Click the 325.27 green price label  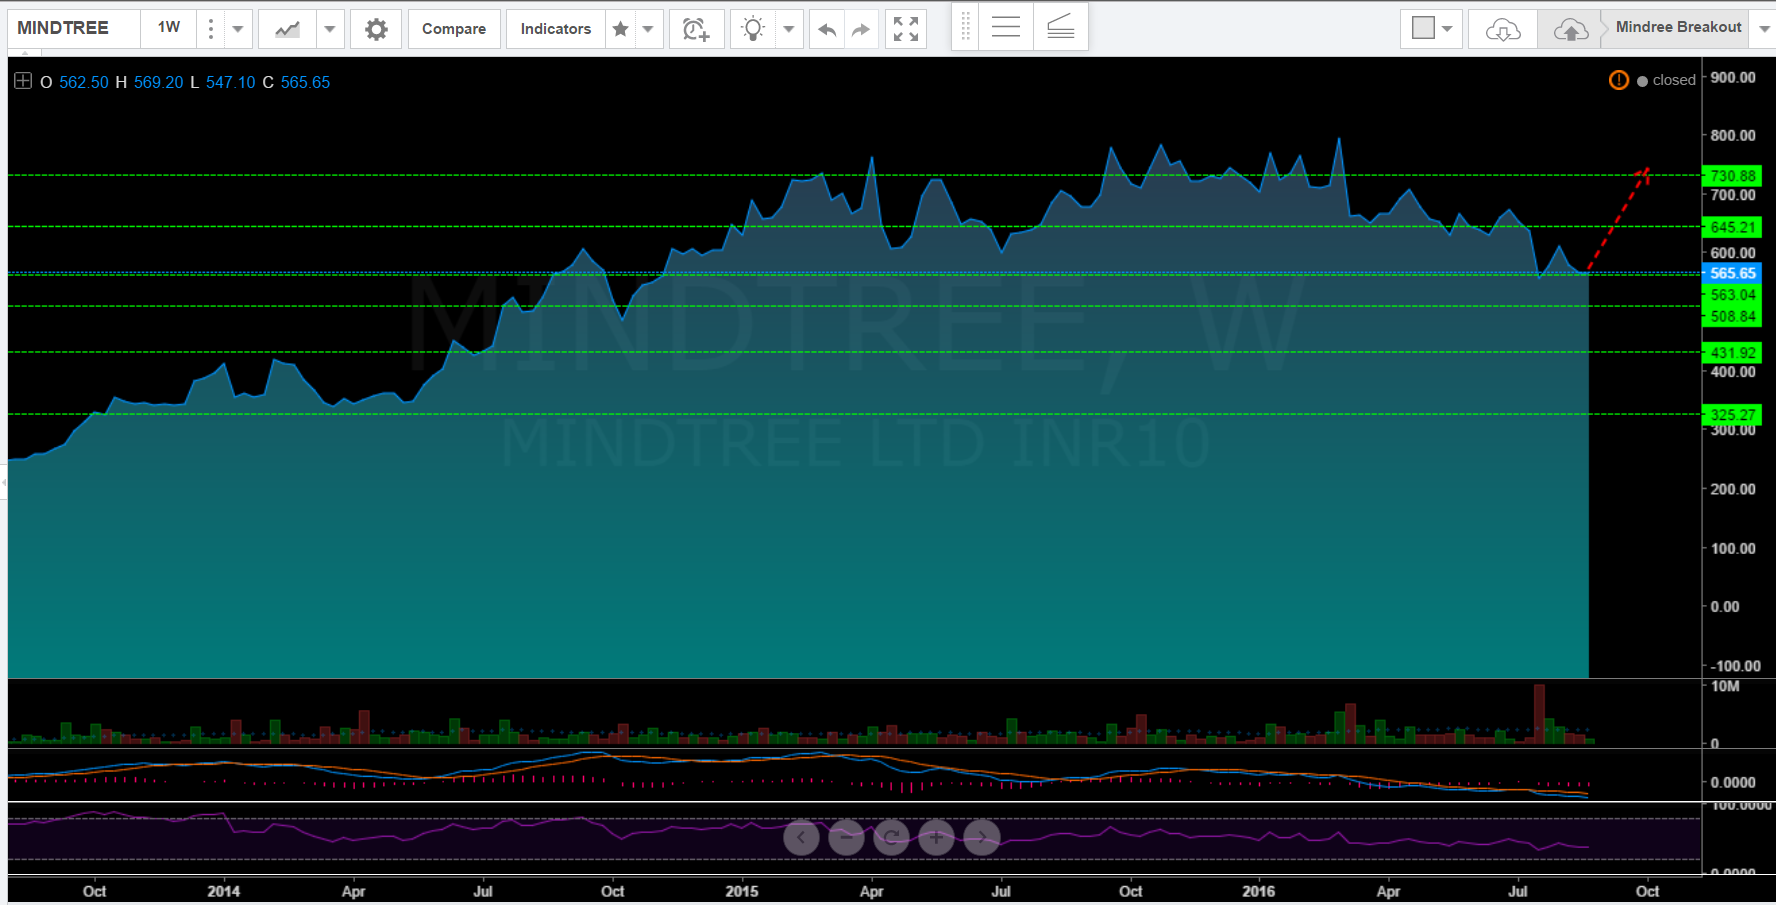1732,414
